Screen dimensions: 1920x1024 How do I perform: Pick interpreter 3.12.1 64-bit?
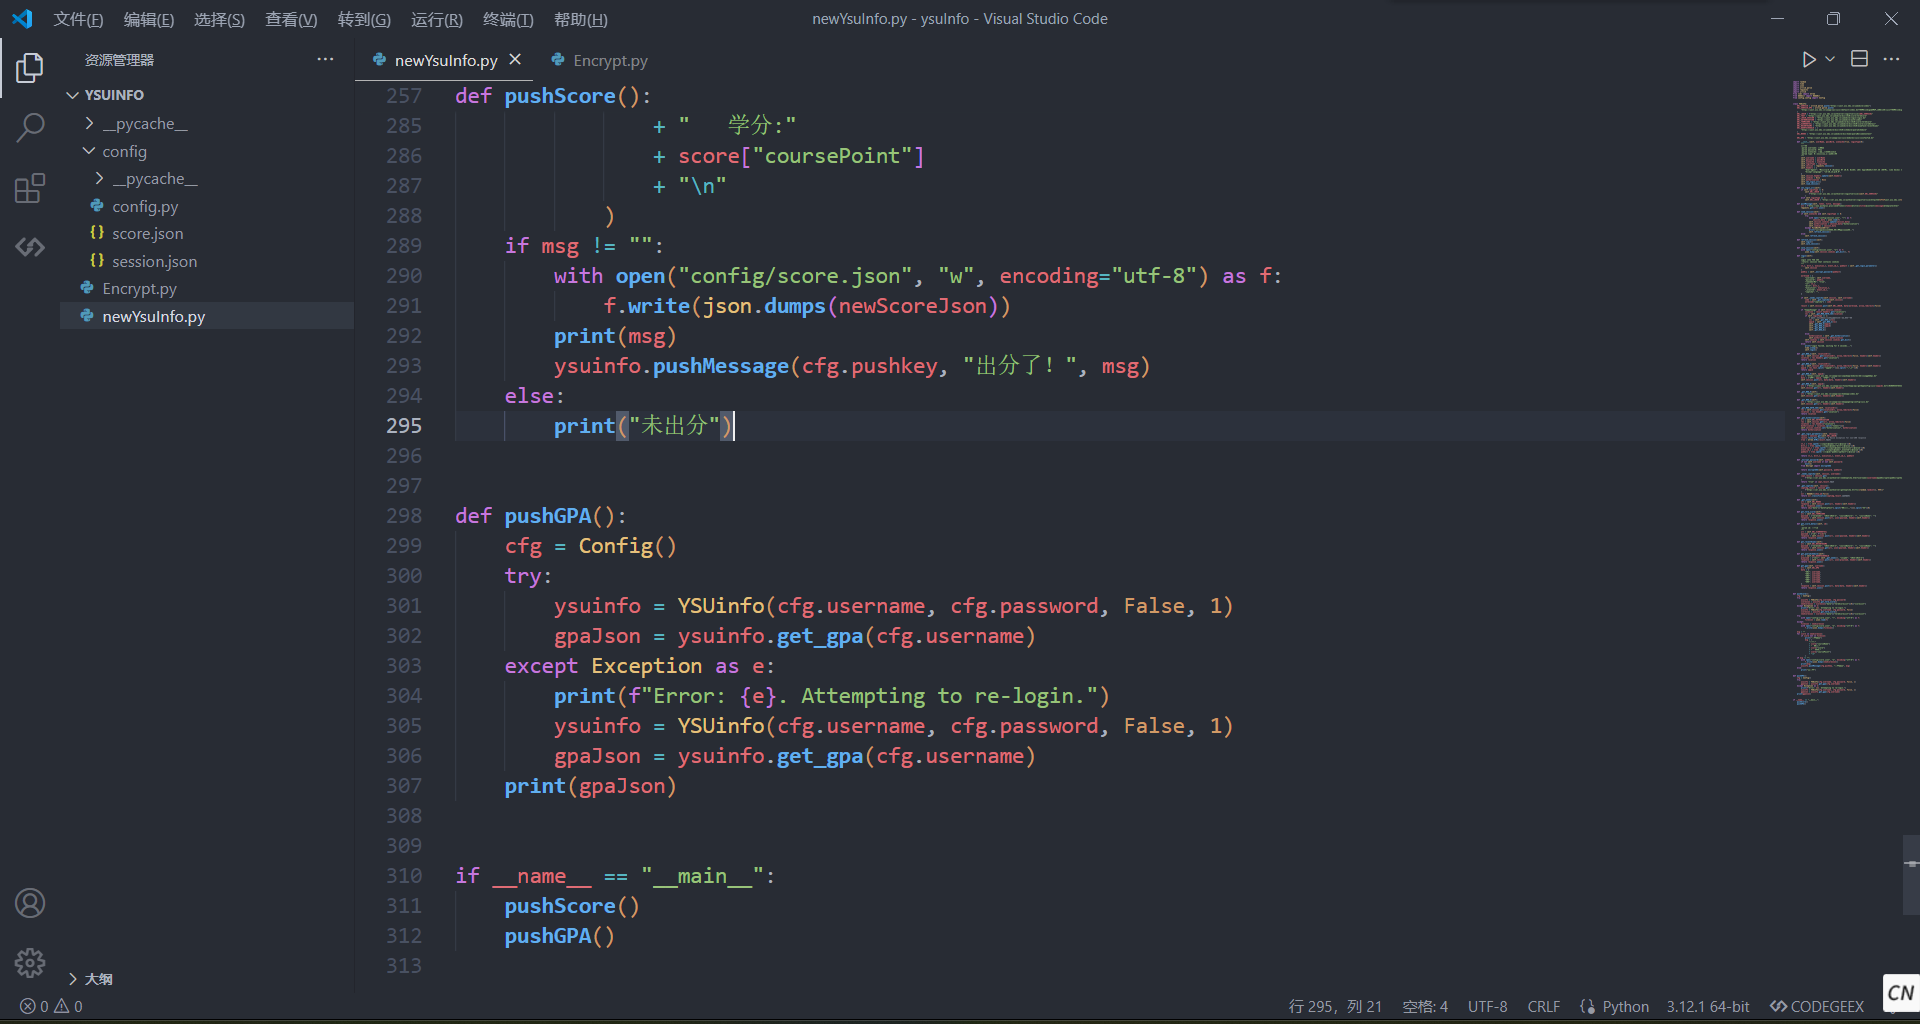point(1708,1006)
